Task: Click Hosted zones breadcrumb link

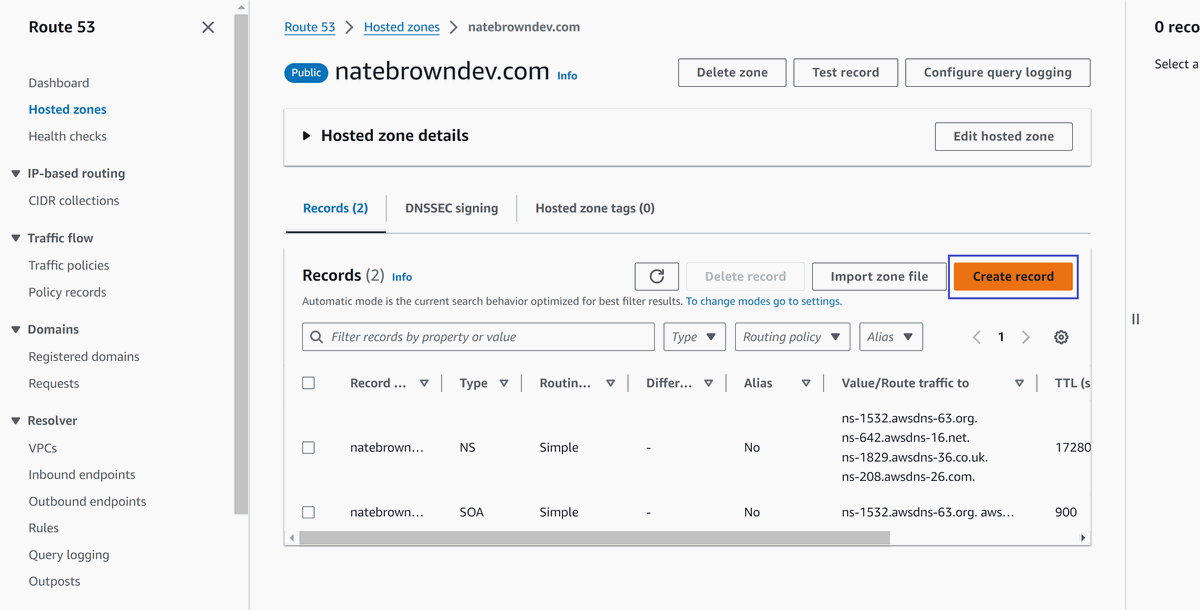Action: (402, 27)
